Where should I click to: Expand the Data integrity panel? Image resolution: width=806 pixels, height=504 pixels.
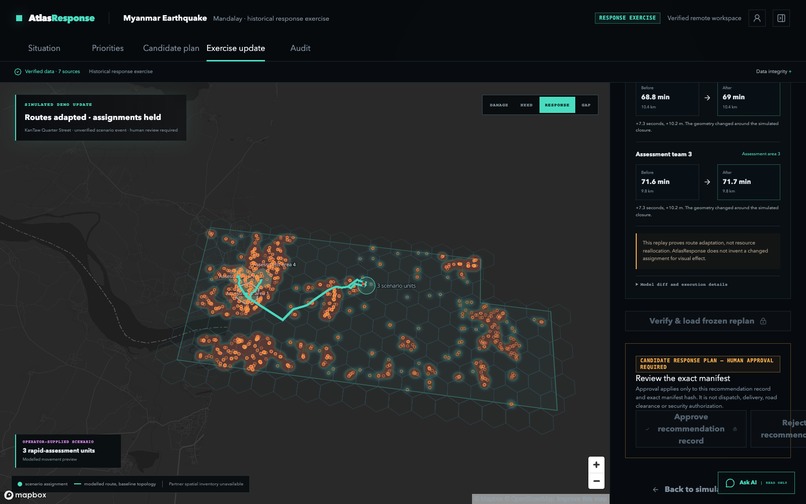click(773, 71)
